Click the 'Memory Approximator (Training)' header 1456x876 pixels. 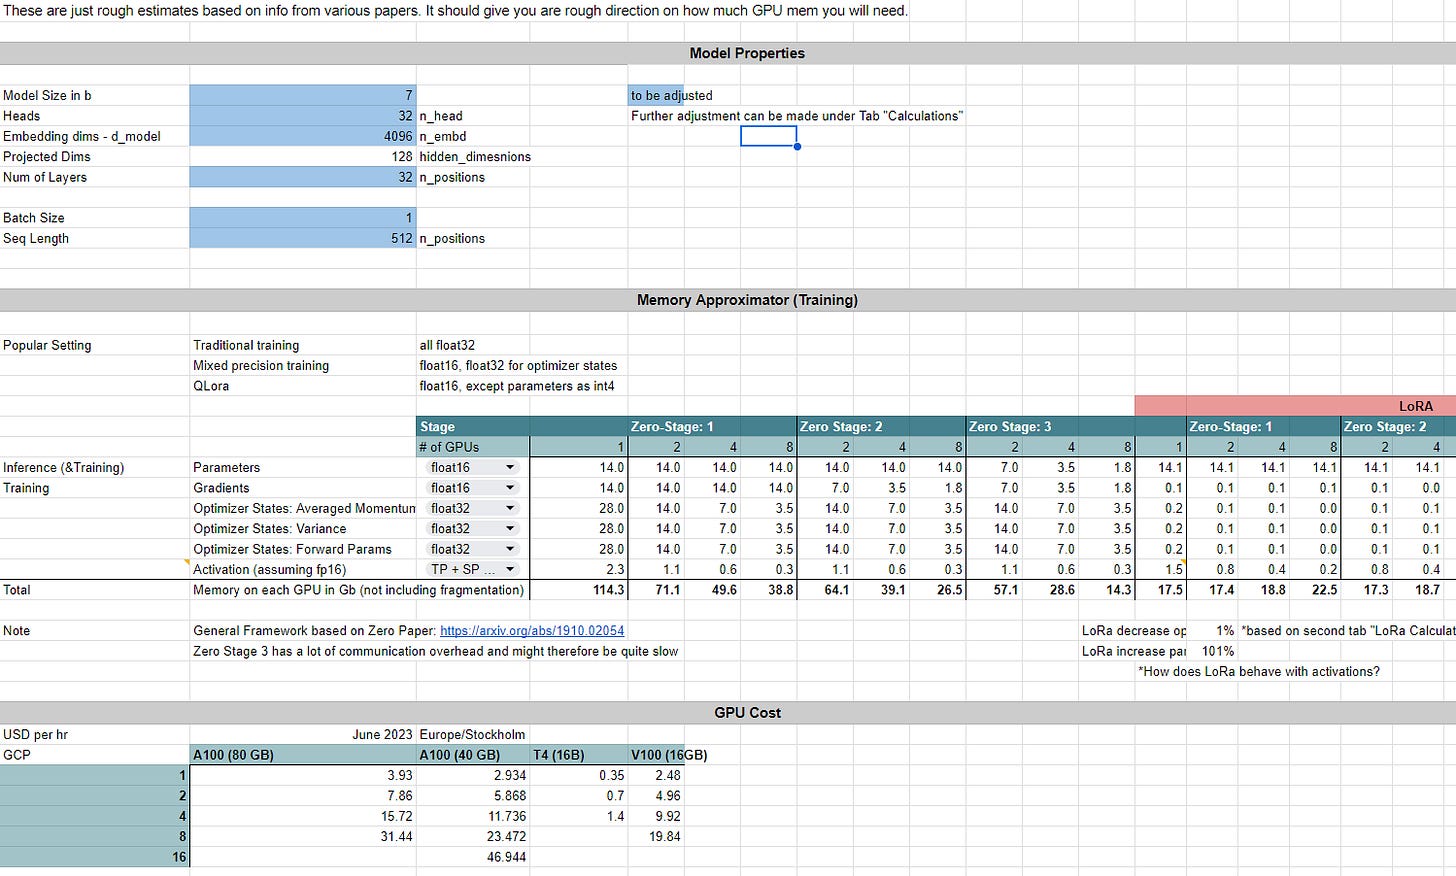747,300
